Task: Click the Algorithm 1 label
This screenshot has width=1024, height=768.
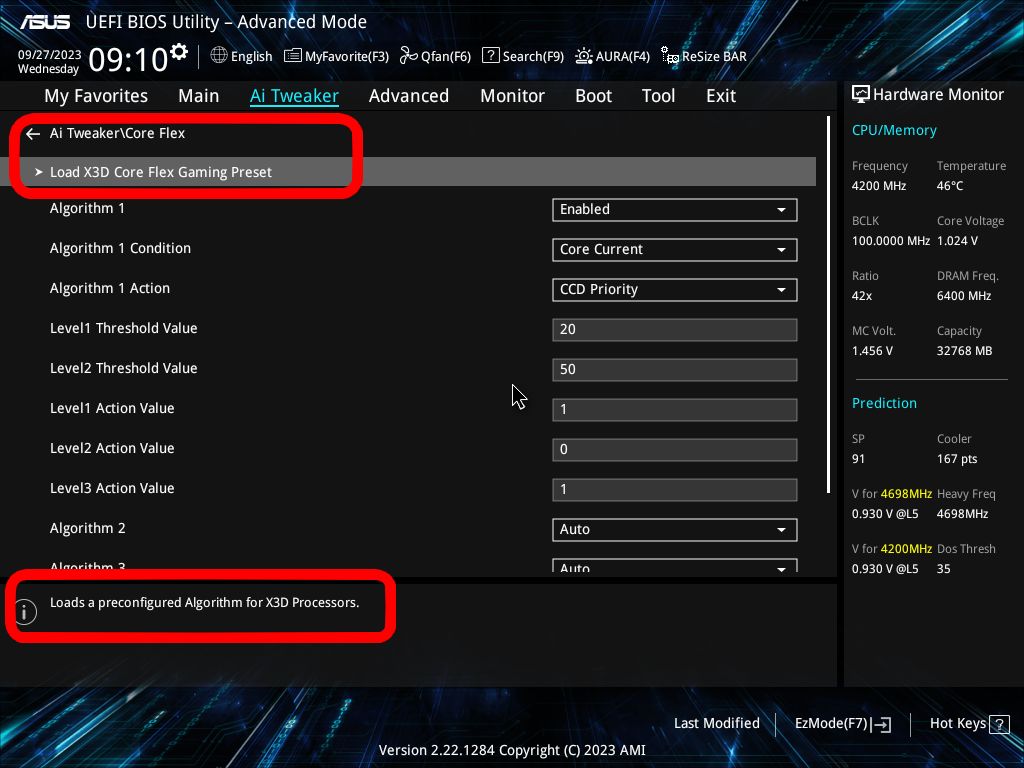Action: pyautogui.click(x=87, y=208)
